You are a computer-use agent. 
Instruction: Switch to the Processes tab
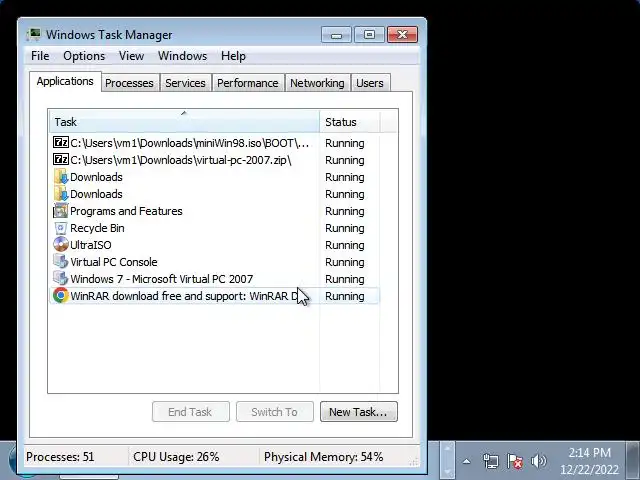tap(129, 83)
